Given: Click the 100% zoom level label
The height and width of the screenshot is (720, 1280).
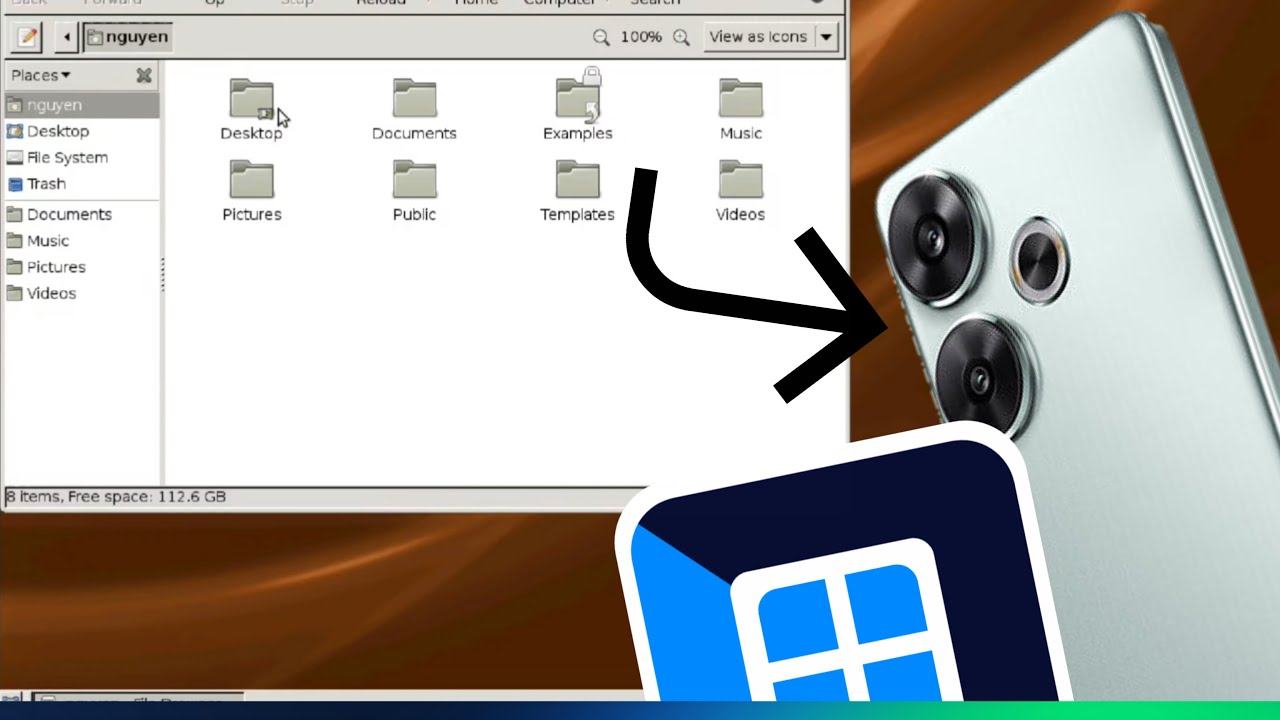Looking at the screenshot, I should [x=641, y=37].
